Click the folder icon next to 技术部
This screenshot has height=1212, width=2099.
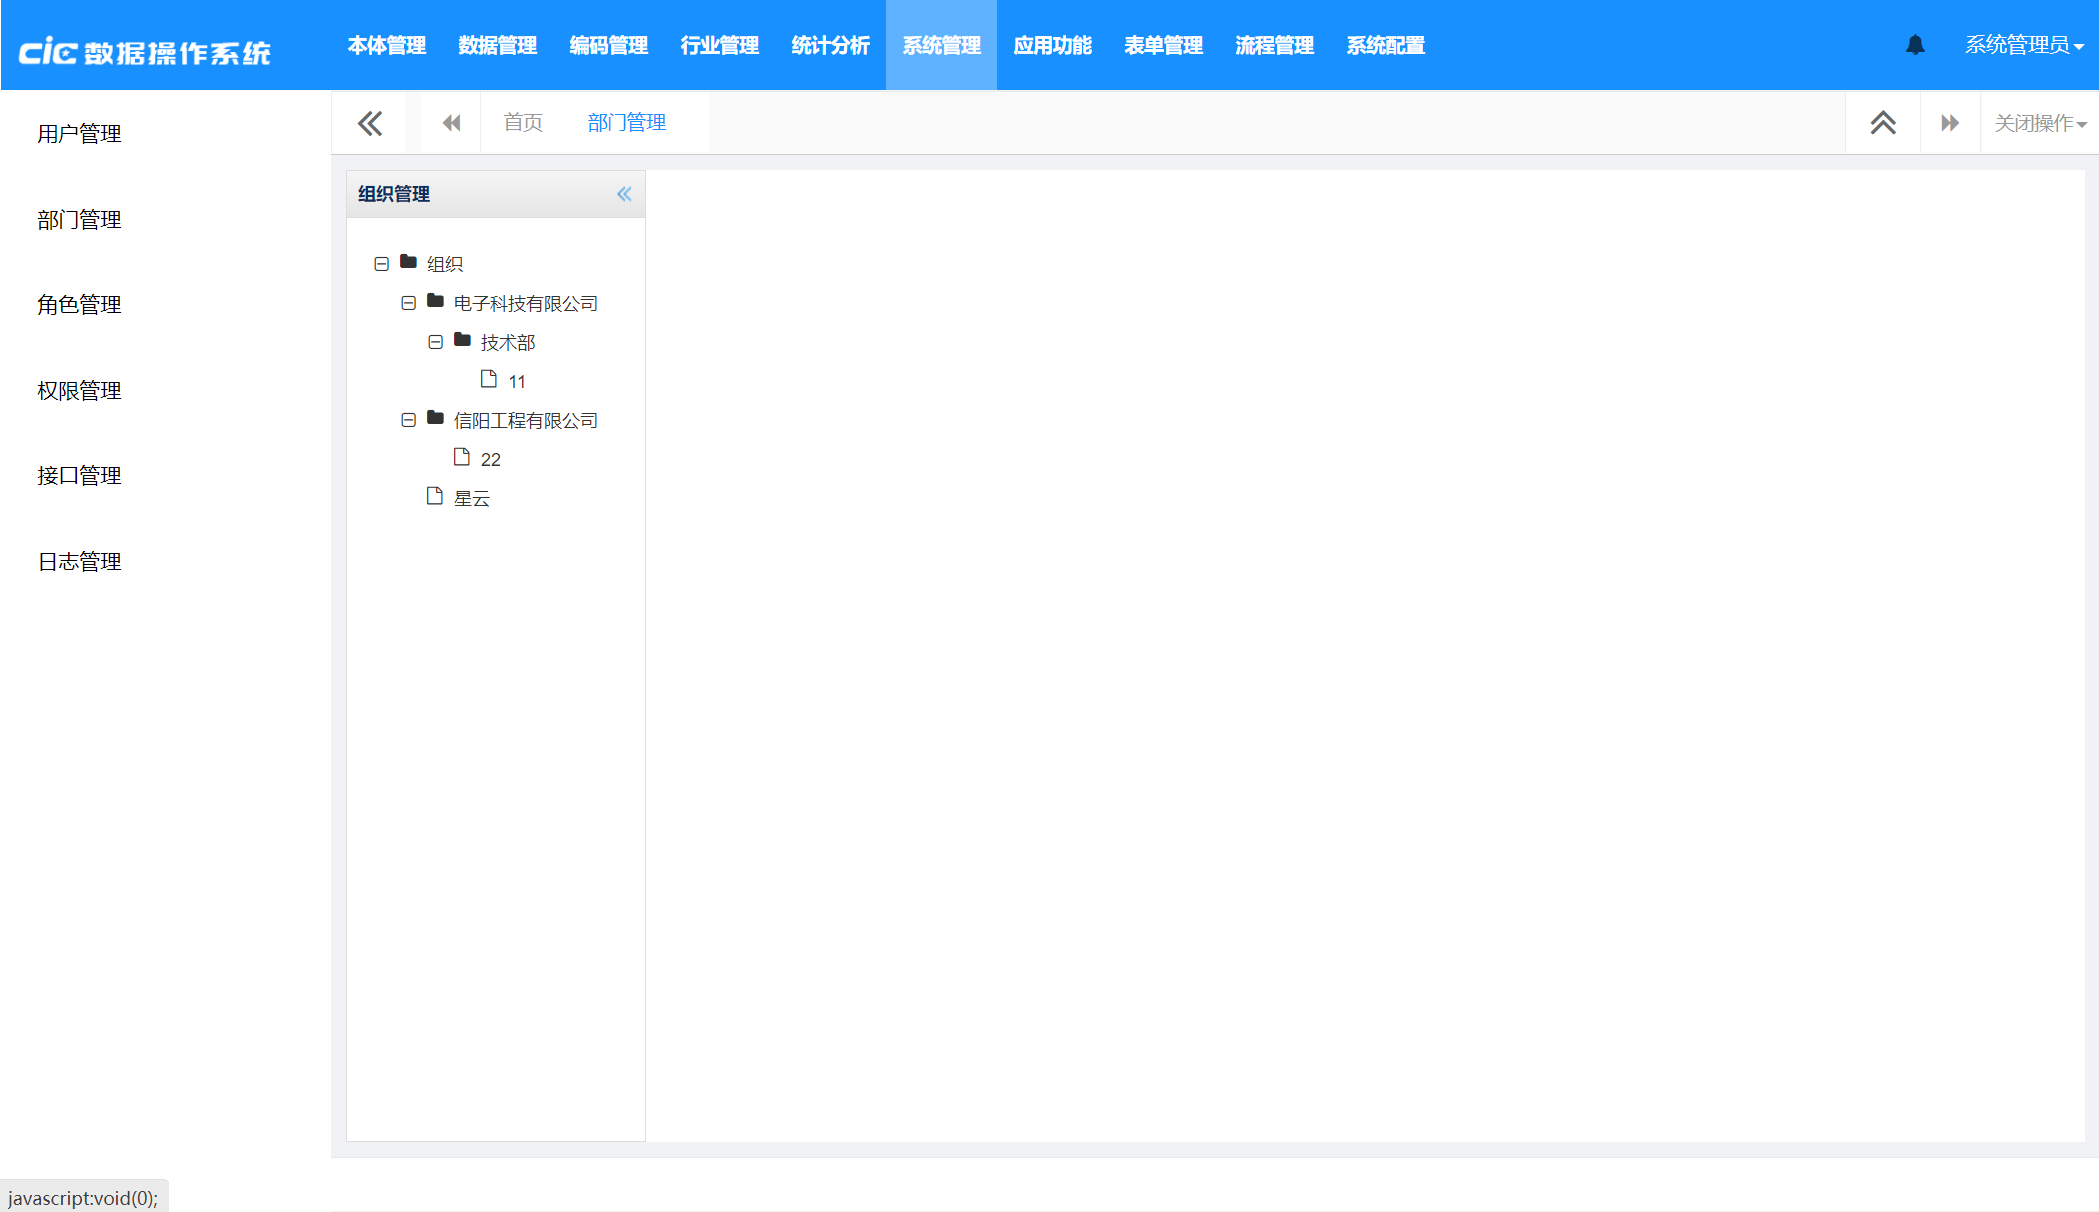pyautogui.click(x=462, y=341)
